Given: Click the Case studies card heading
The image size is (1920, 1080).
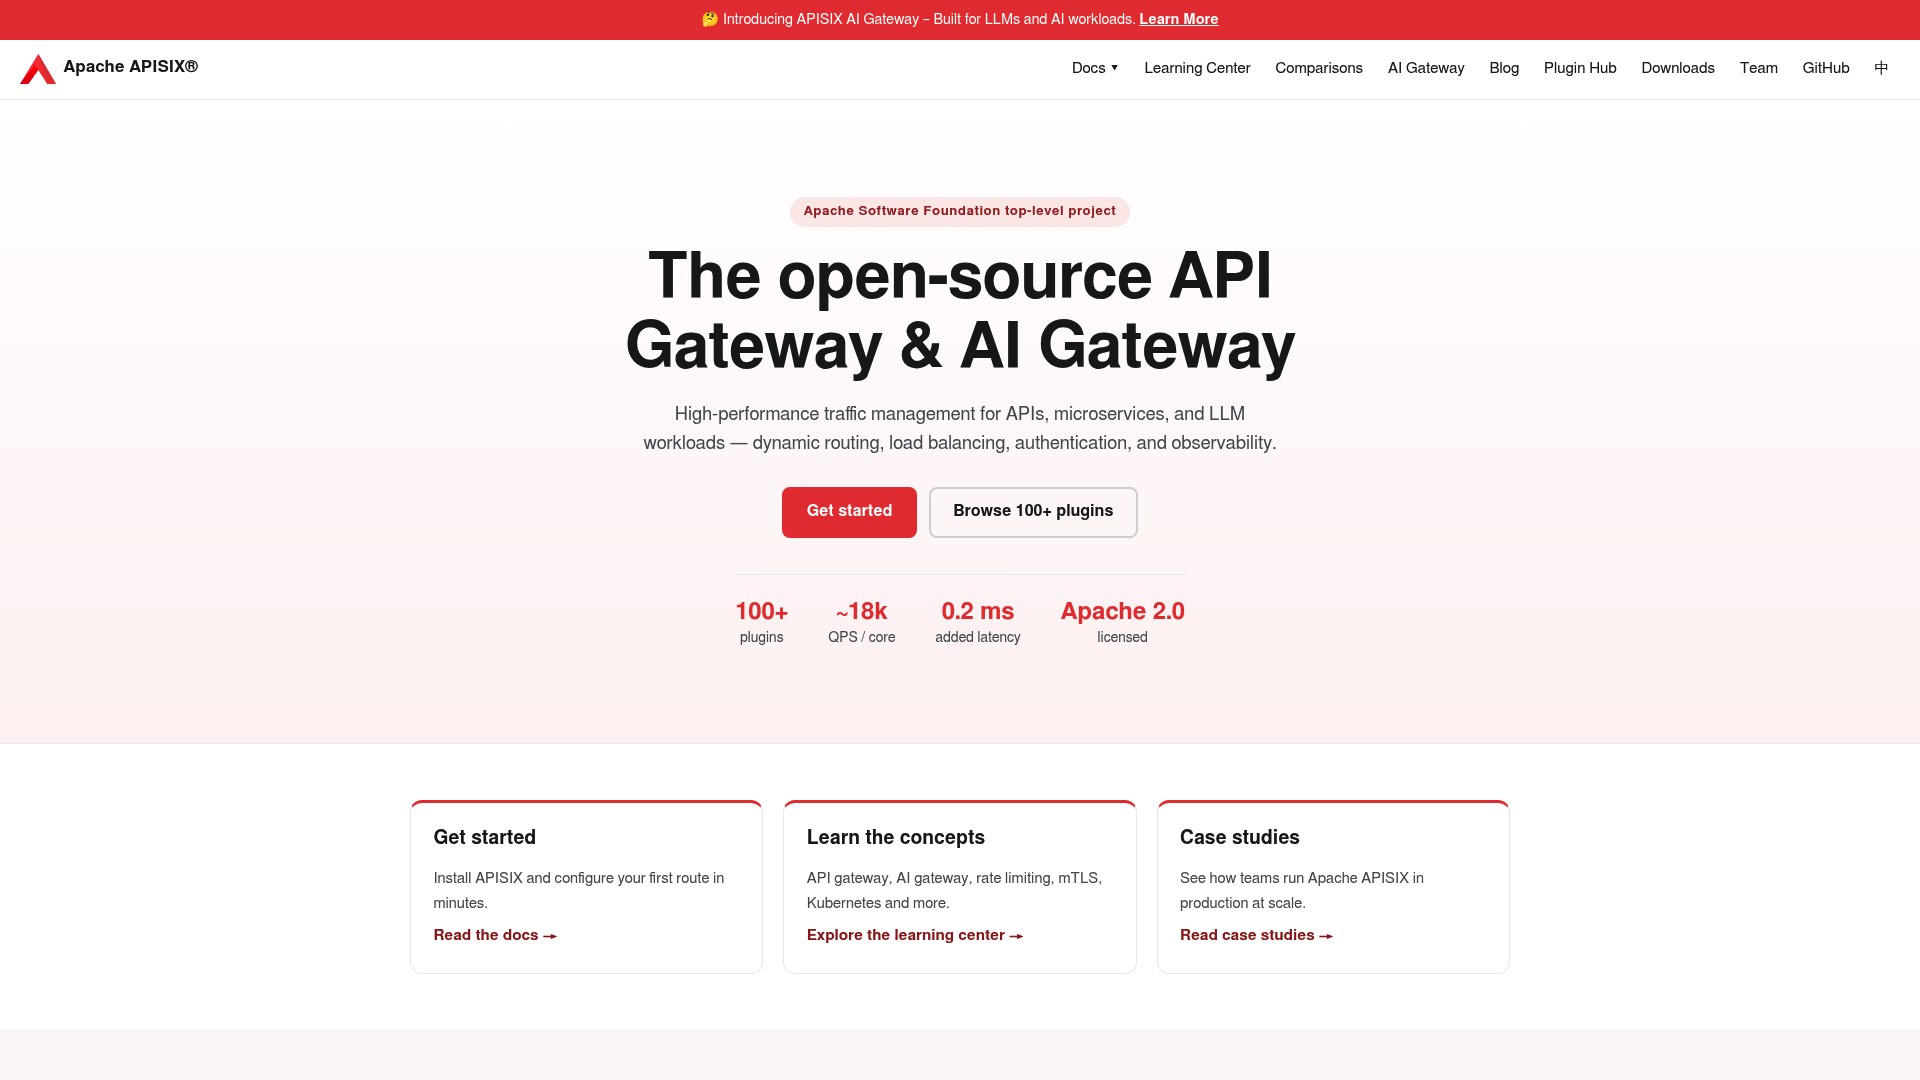Looking at the screenshot, I should point(1240,838).
